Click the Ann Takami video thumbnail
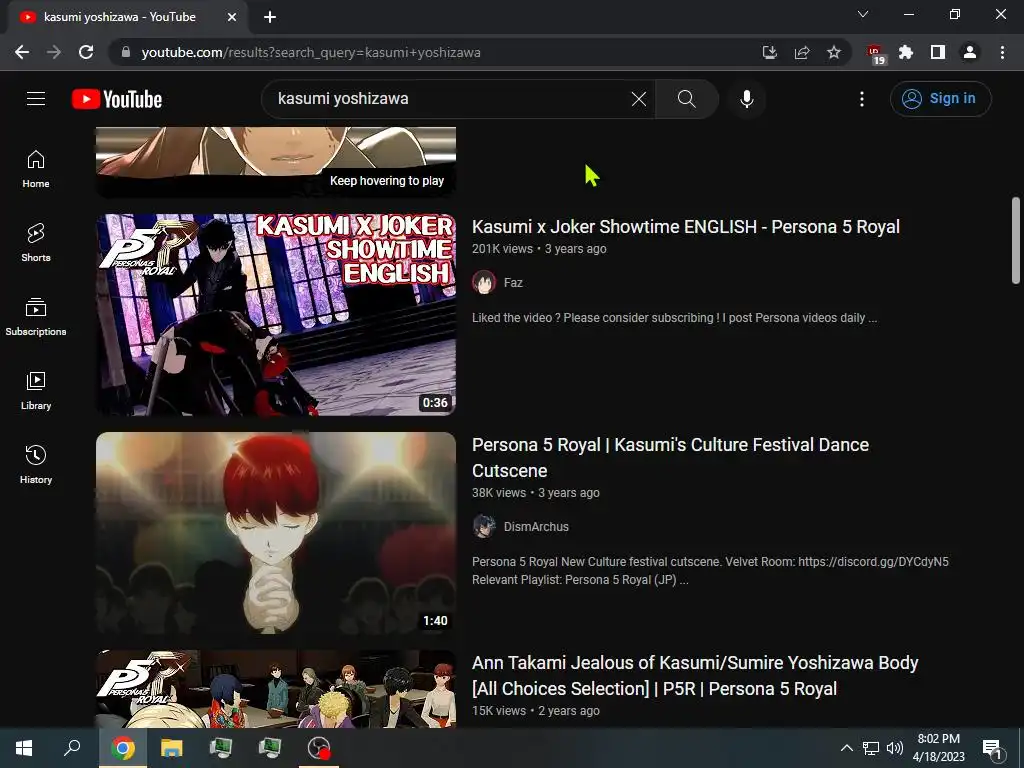 pos(276,688)
